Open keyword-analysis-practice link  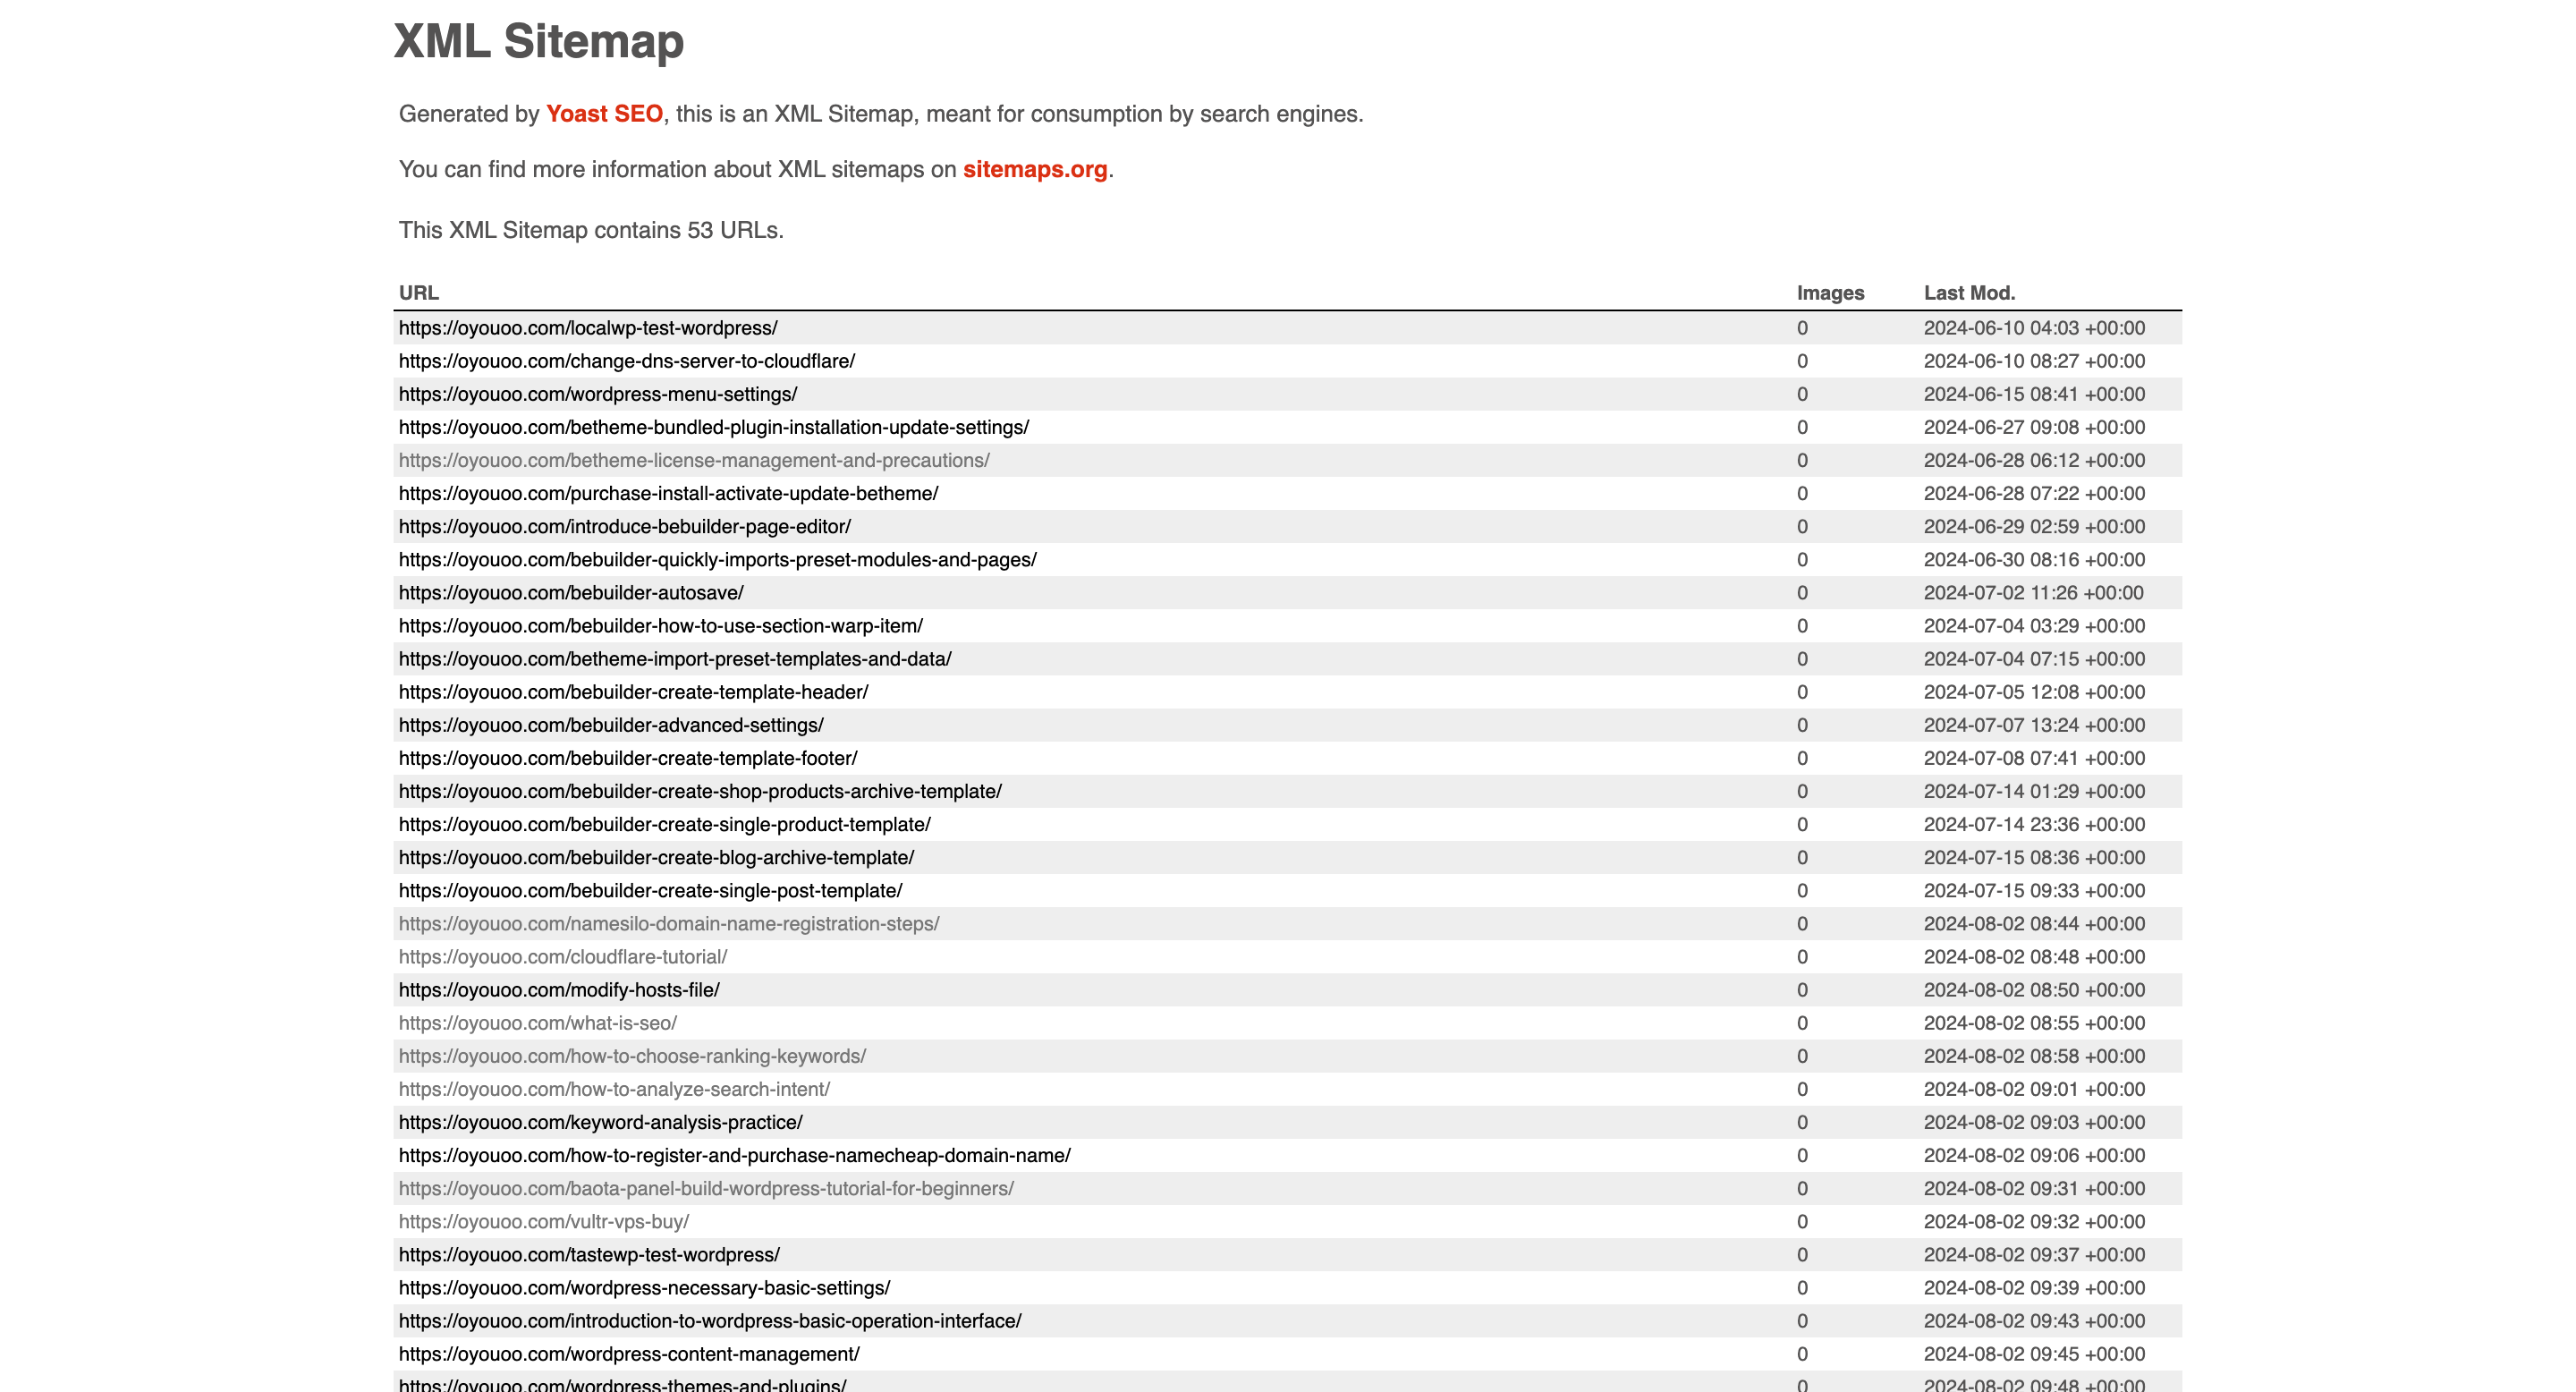pyautogui.click(x=601, y=1122)
